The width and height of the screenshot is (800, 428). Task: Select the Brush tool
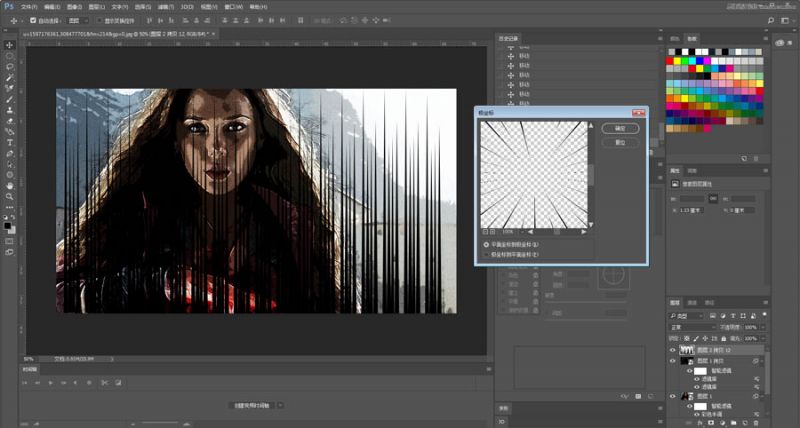pyautogui.click(x=10, y=99)
